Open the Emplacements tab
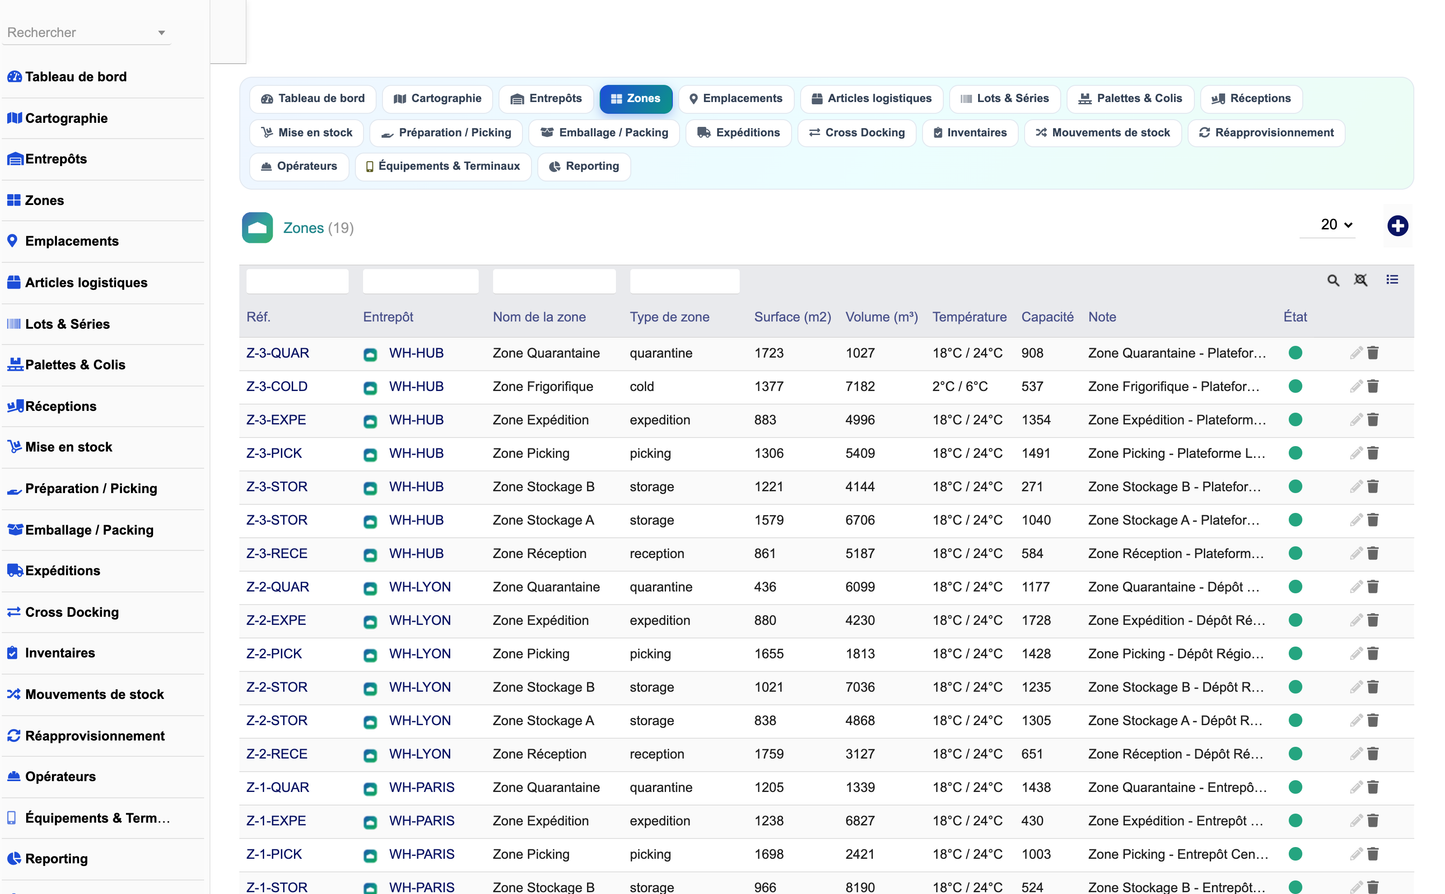 click(x=736, y=99)
